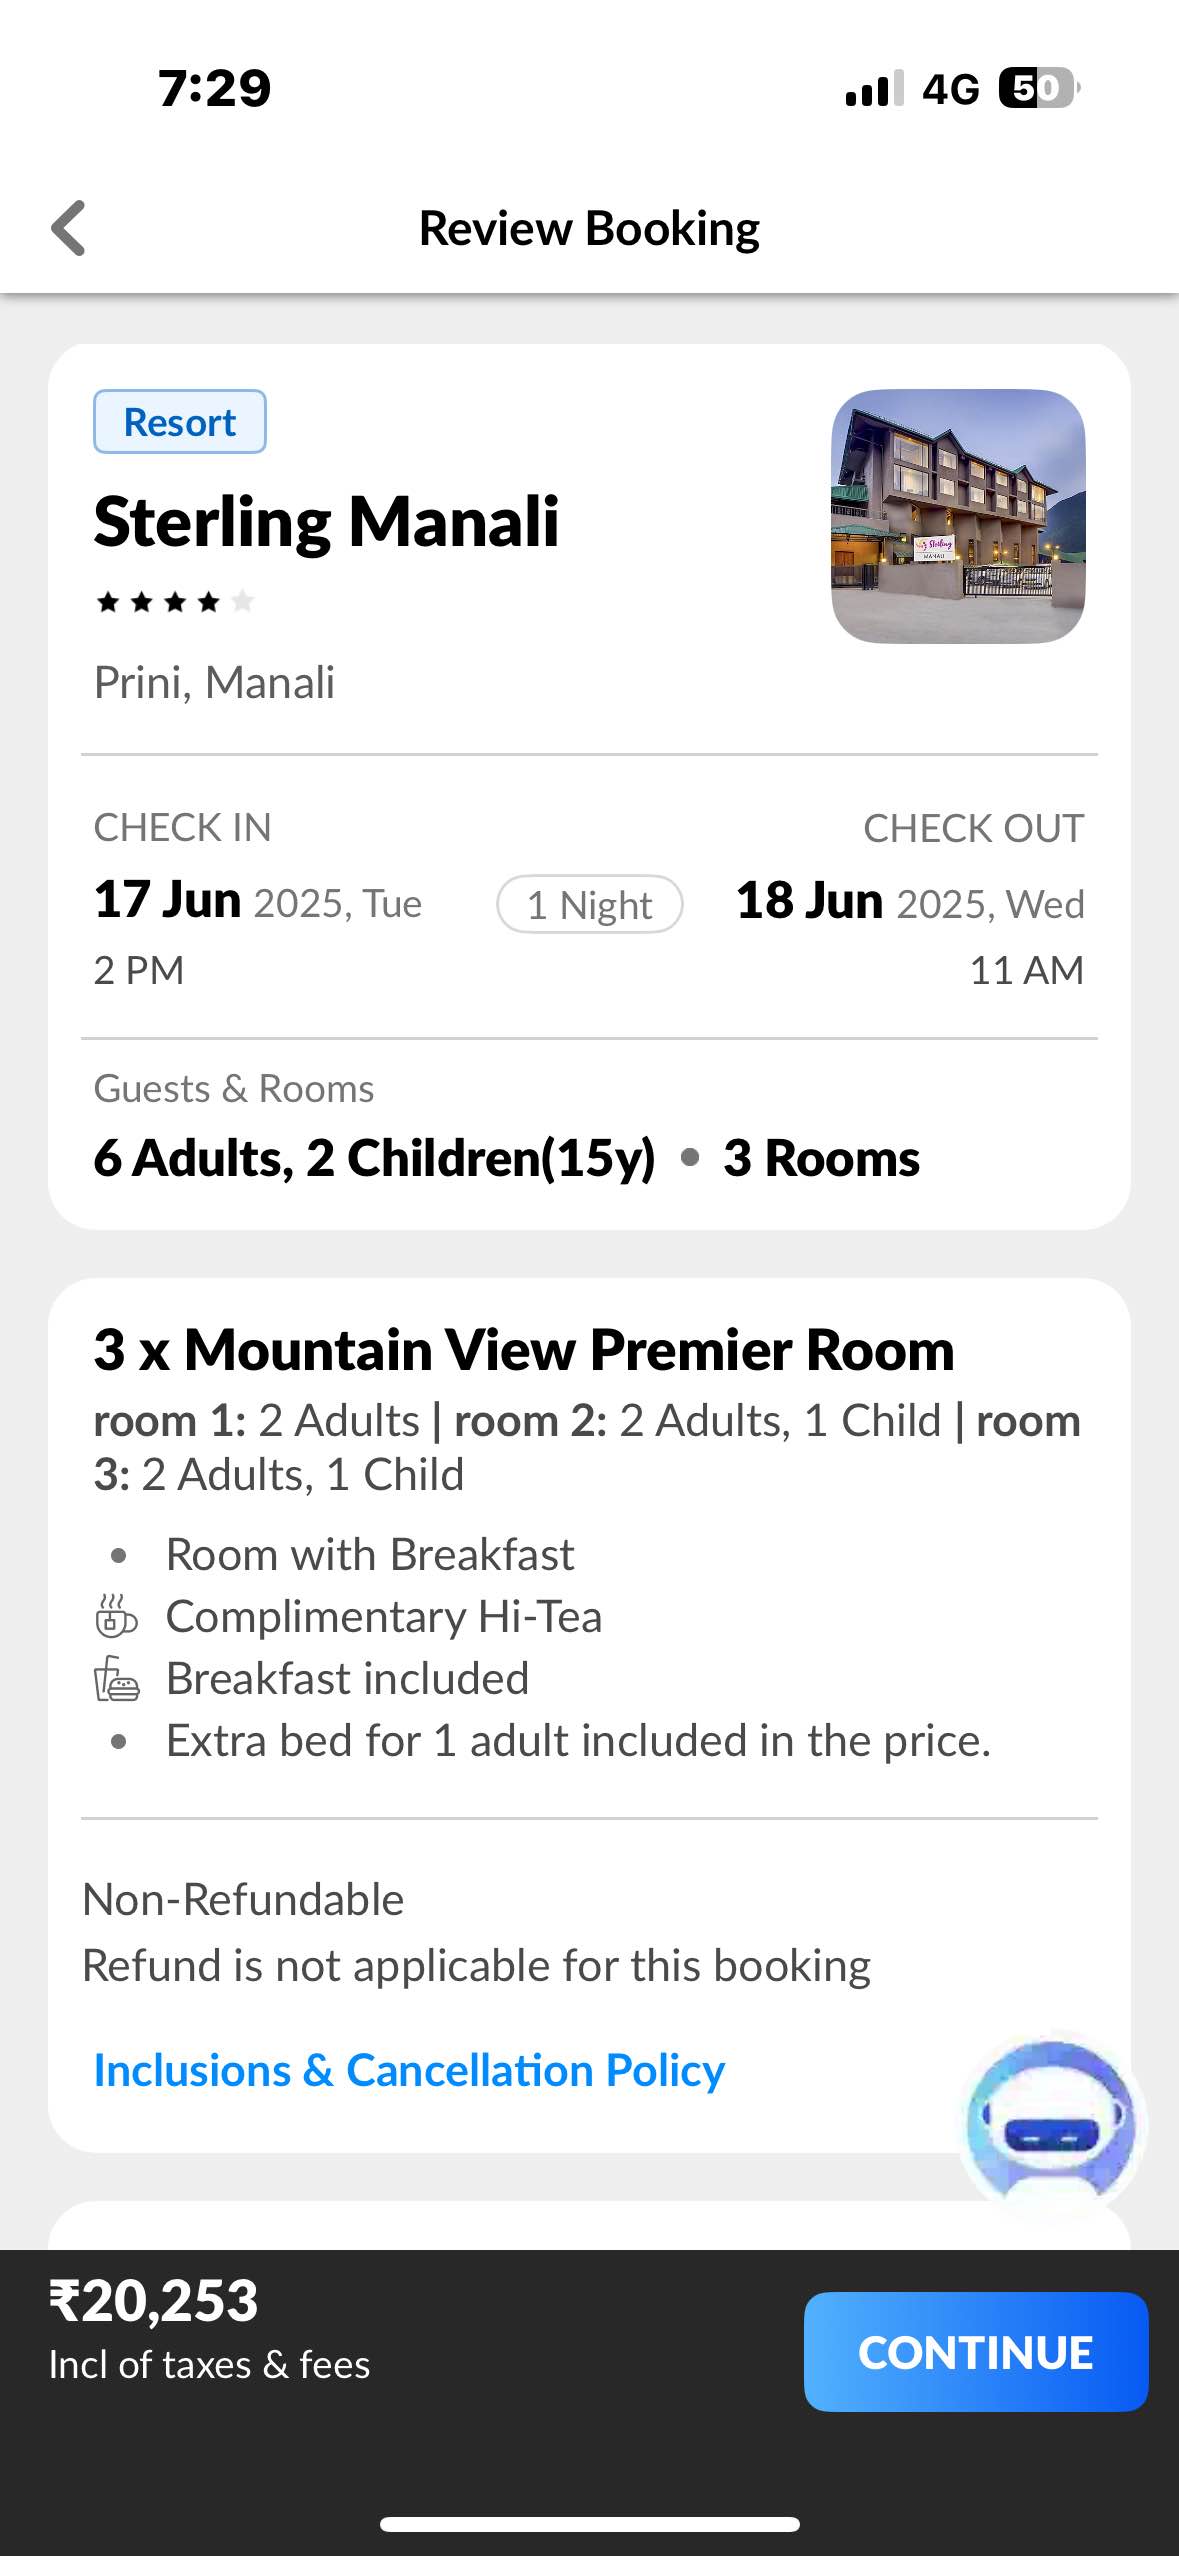This screenshot has height=2556, width=1179.
Task: Tap the 1 Night duration pill
Action: pyautogui.click(x=590, y=905)
